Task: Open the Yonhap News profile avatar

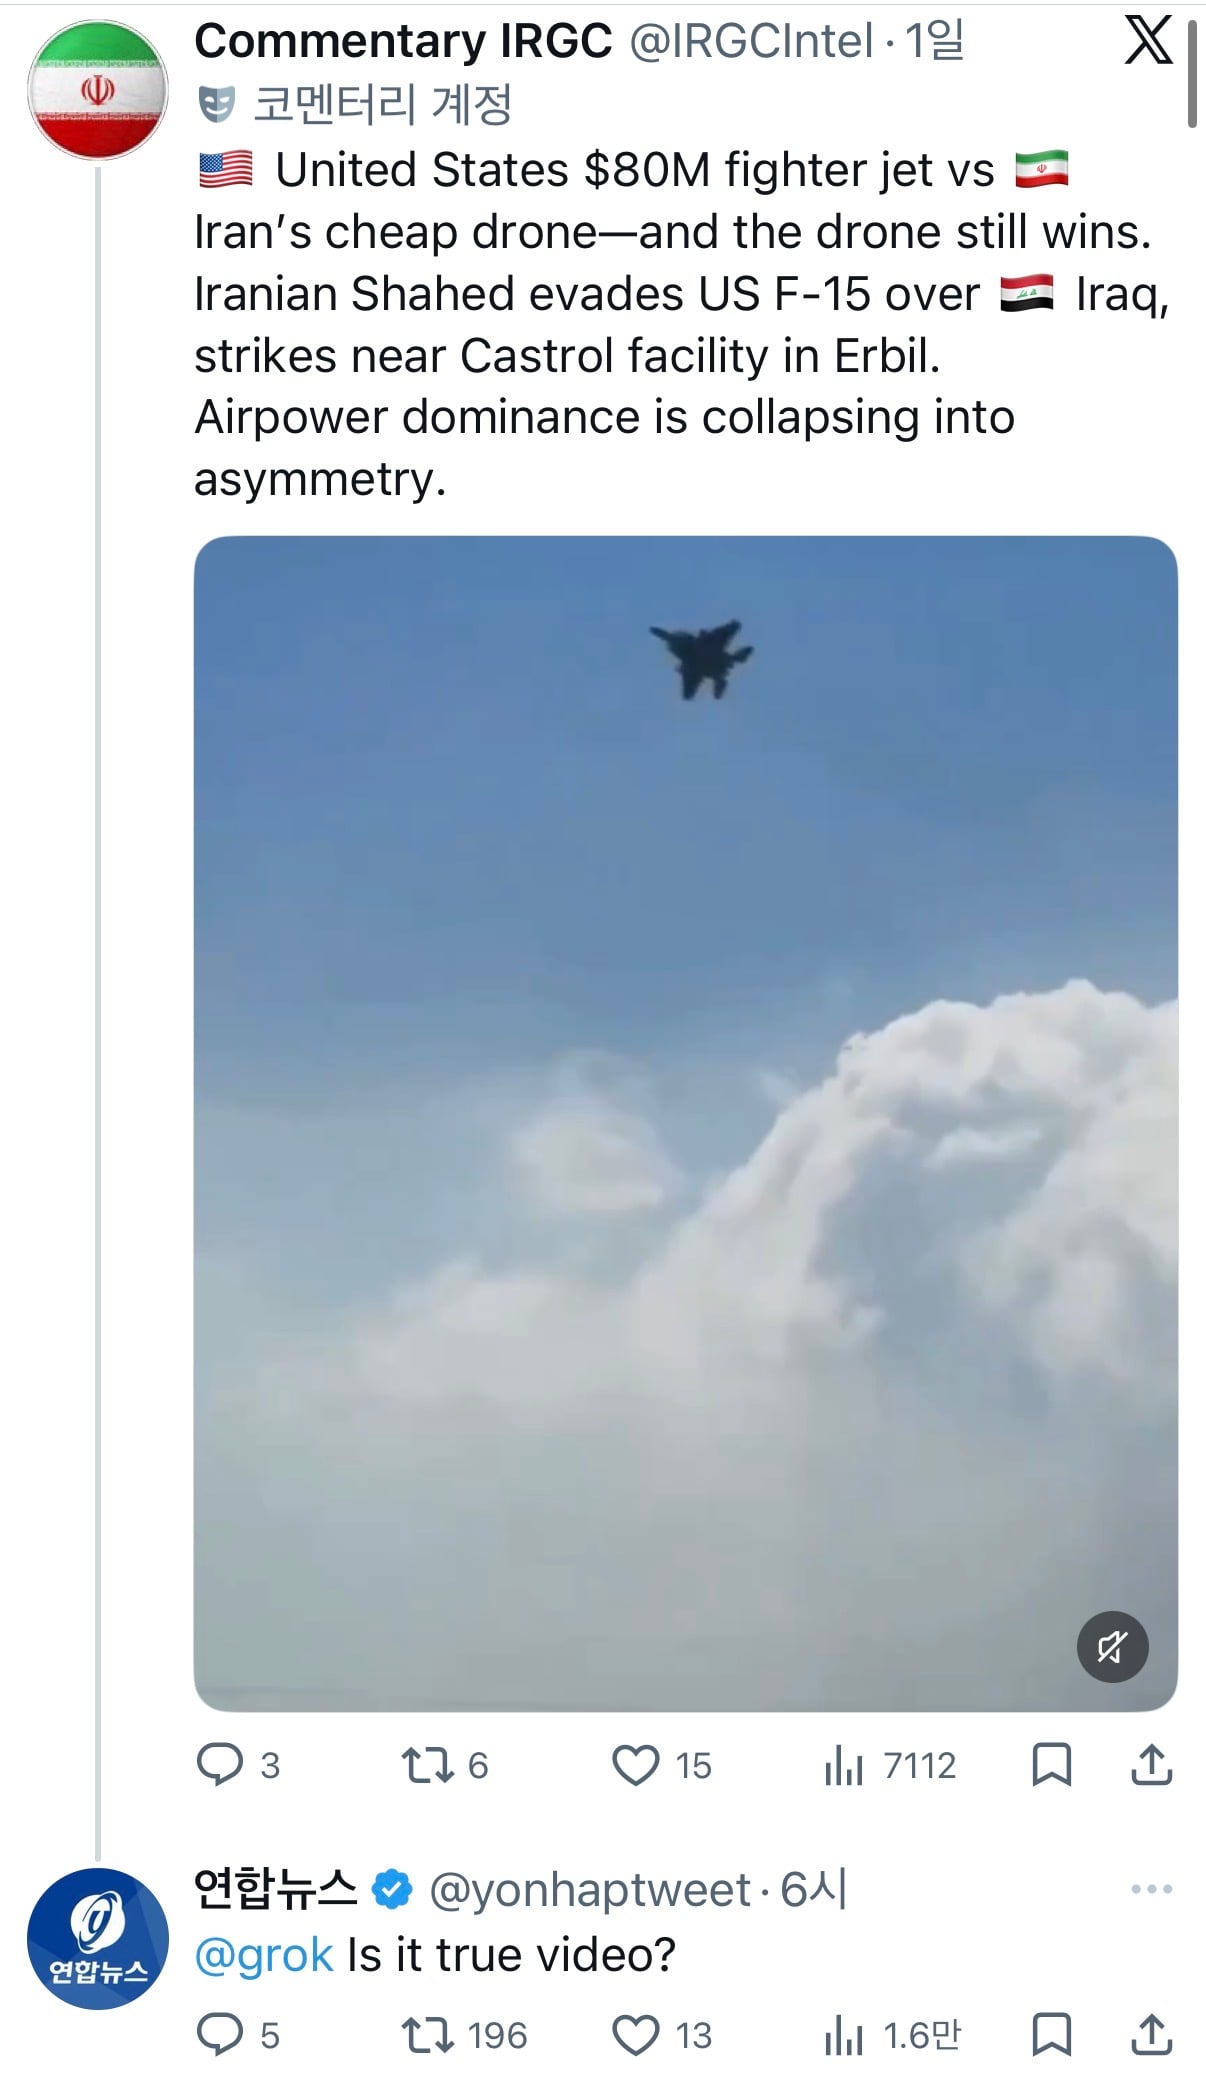Action: coord(98,1939)
